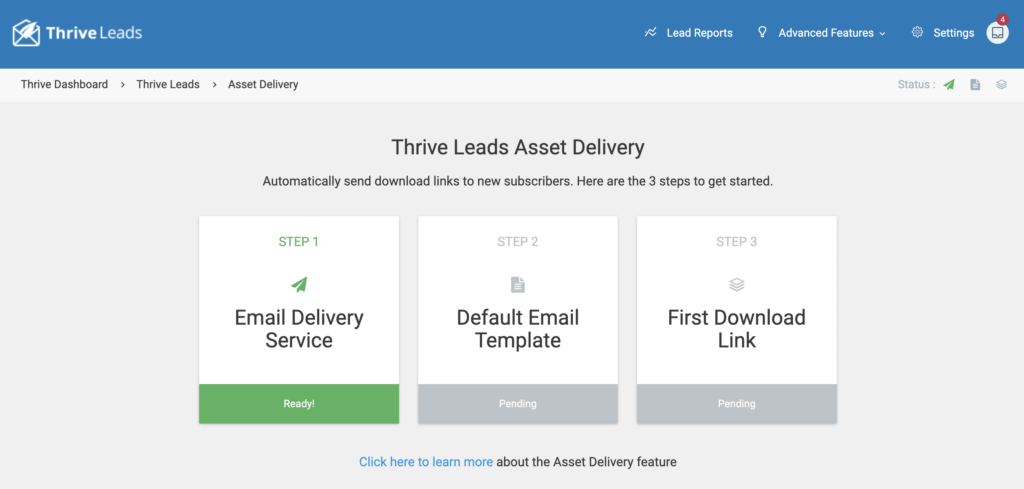Screen dimensions: 1024x489
Task: Navigate to Thrive Leads breadcrumb link
Action: pyautogui.click(x=168, y=85)
